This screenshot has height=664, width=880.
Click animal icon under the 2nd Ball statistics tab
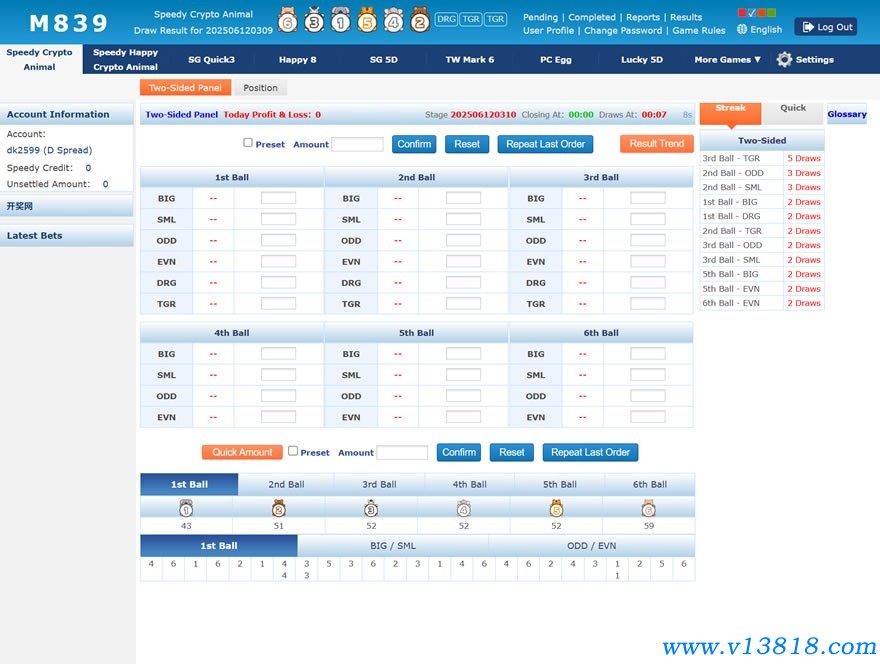(279, 508)
